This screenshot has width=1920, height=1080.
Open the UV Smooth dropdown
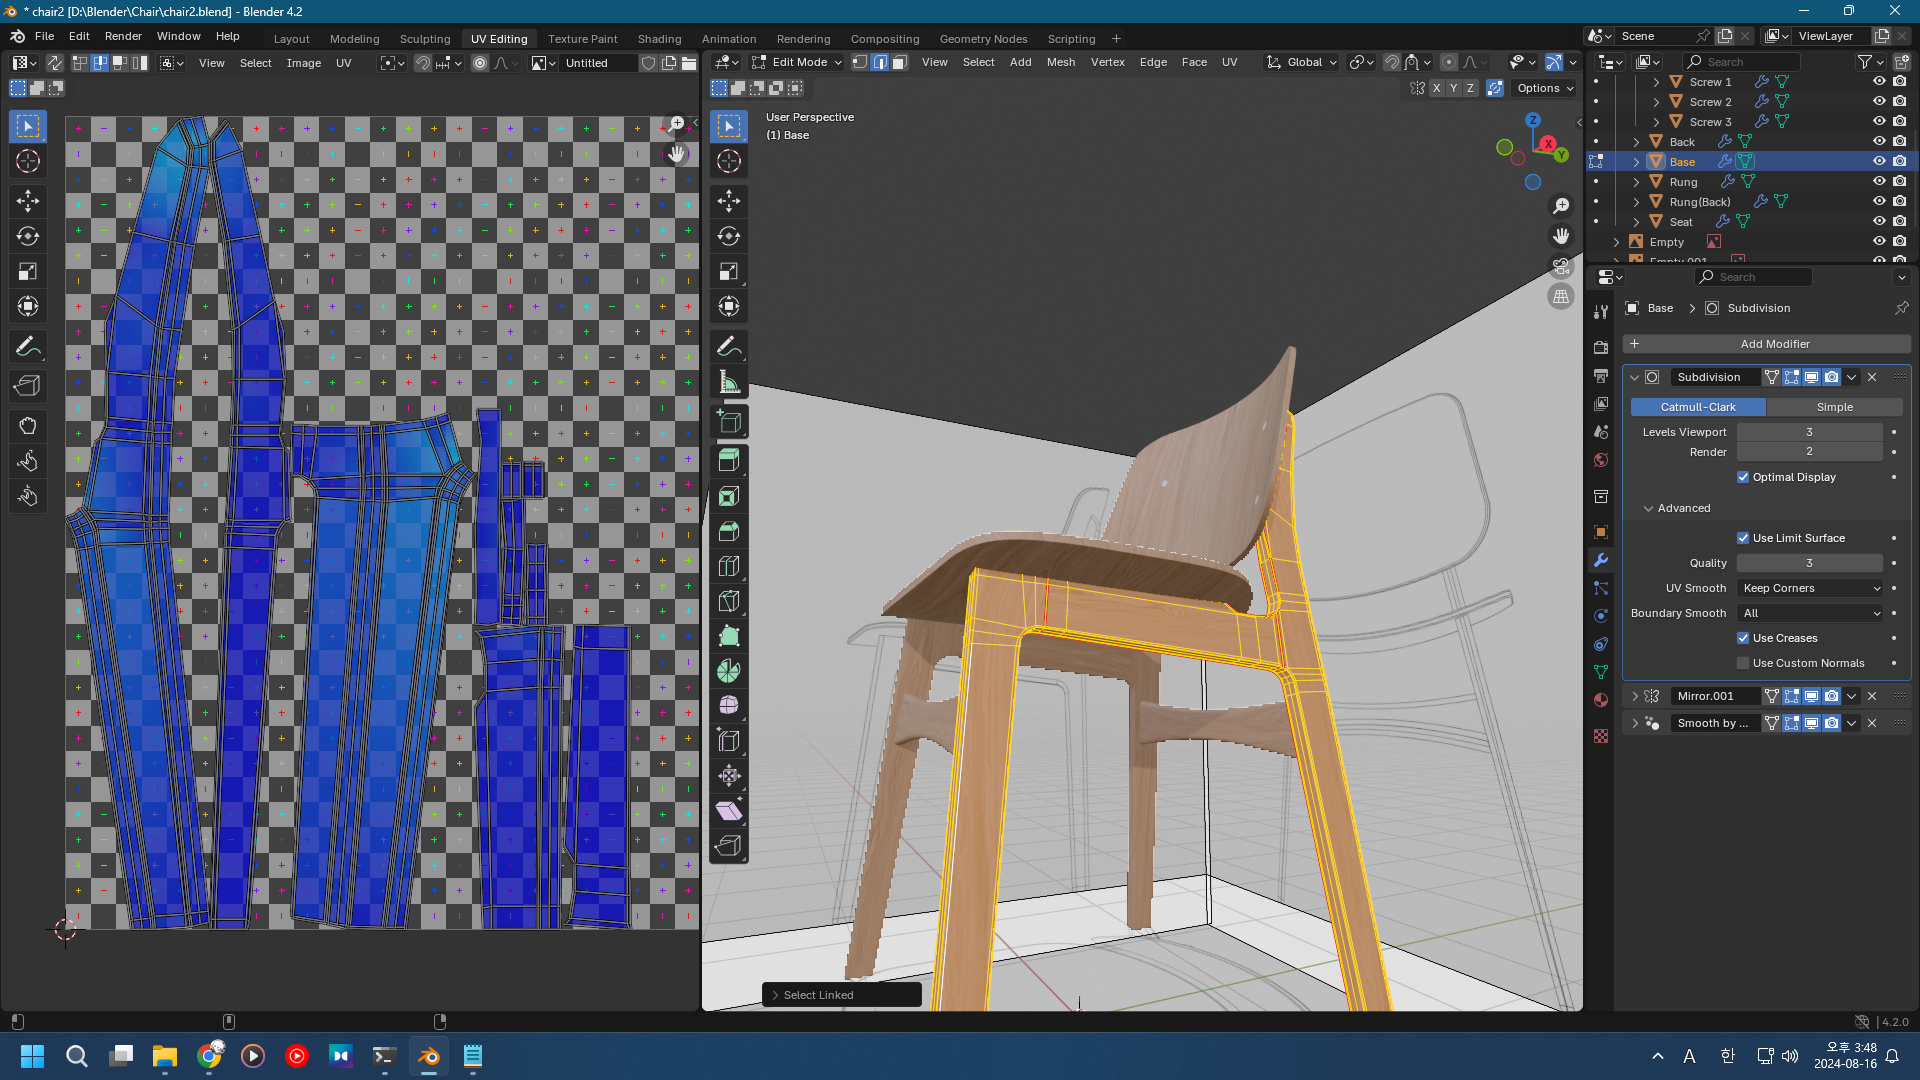tap(1811, 588)
